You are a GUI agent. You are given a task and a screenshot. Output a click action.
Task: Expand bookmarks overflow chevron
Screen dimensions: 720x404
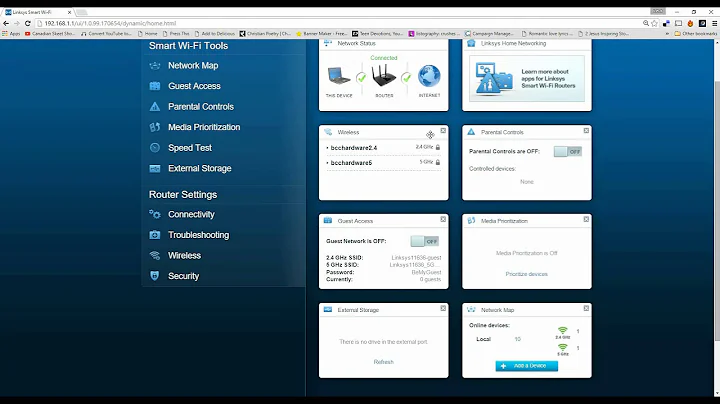667,34
